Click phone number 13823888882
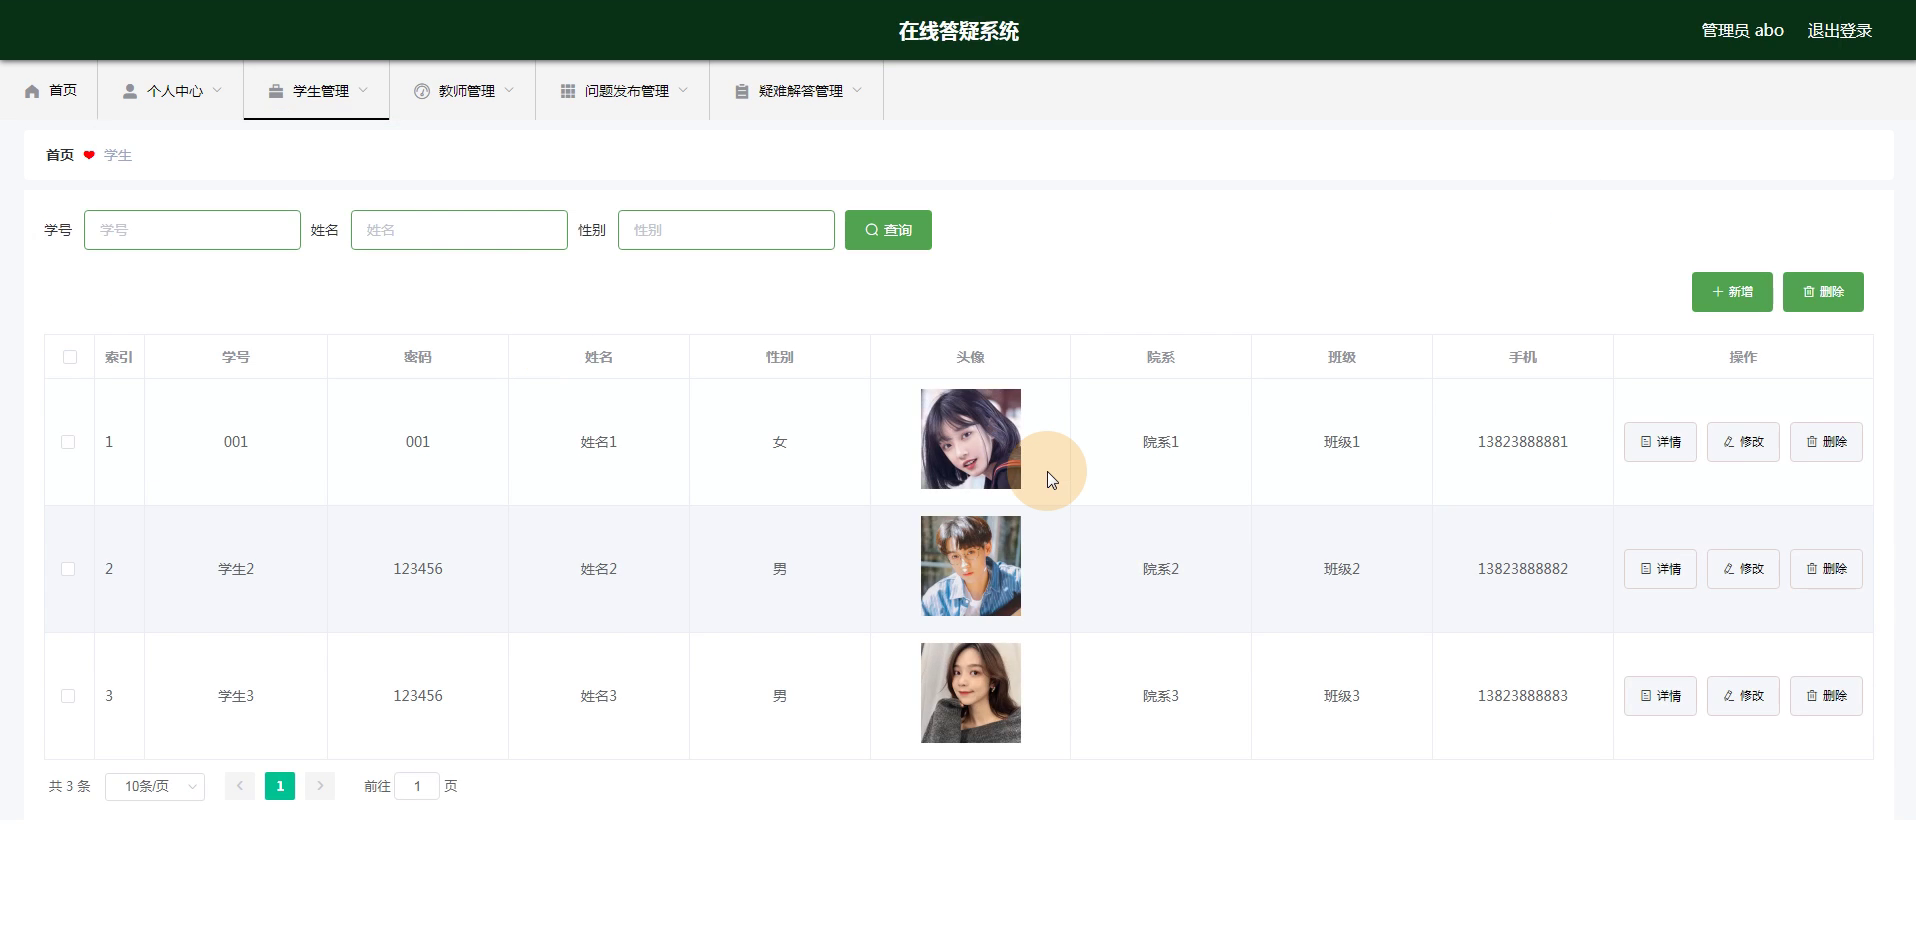The image size is (1916, 936). (x=1523, y=569)
